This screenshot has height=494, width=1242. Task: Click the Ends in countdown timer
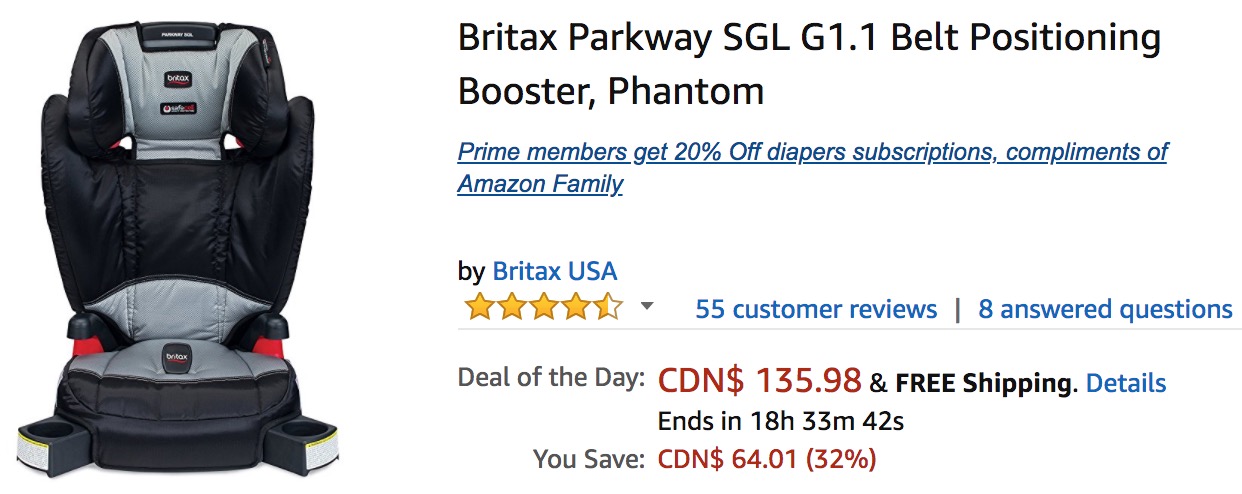pyautogui.click(x=780, y=421)
